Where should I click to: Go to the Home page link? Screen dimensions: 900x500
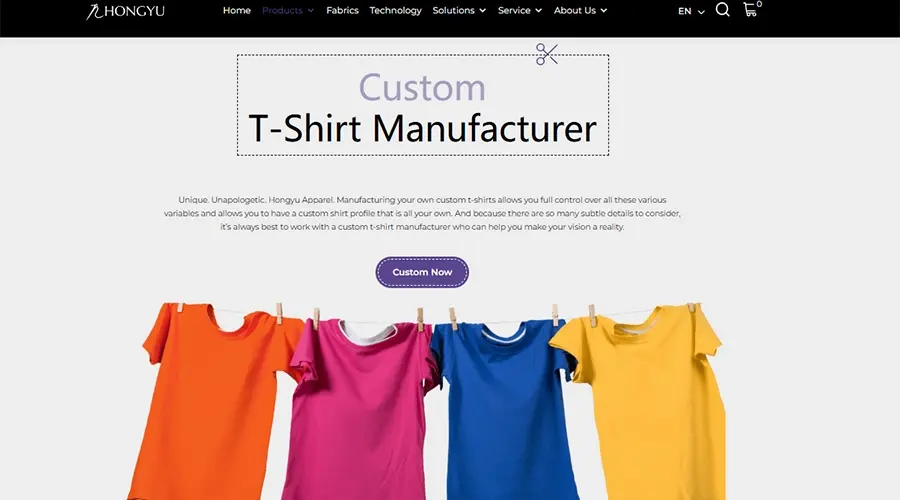[236, 10]
